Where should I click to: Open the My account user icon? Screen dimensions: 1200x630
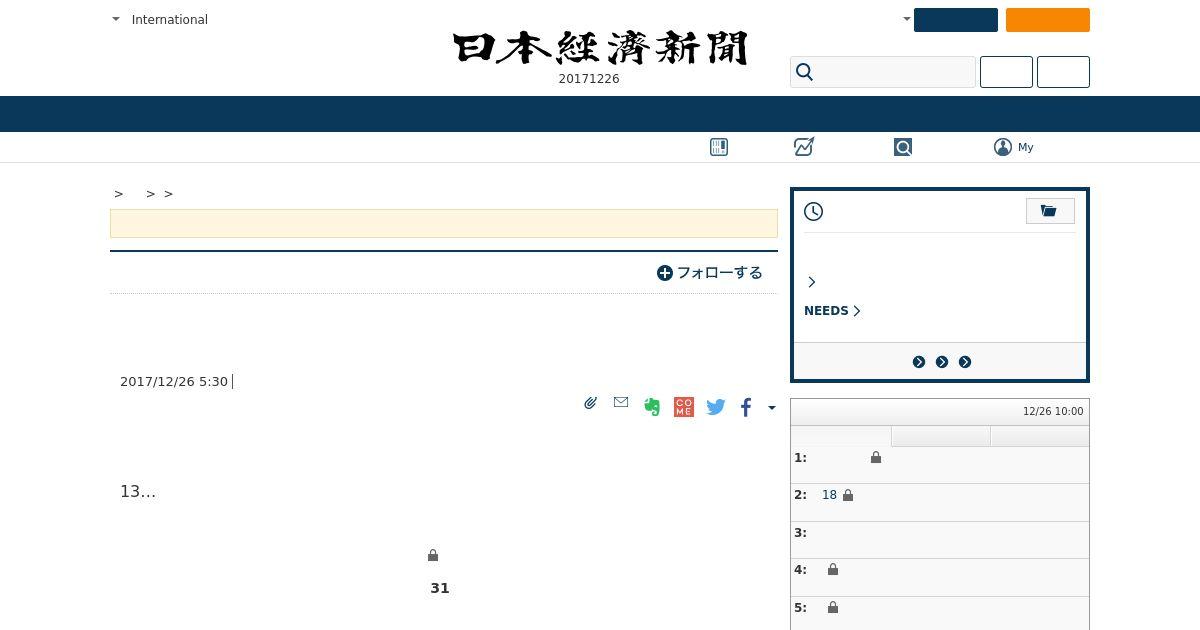point(1003,147)
